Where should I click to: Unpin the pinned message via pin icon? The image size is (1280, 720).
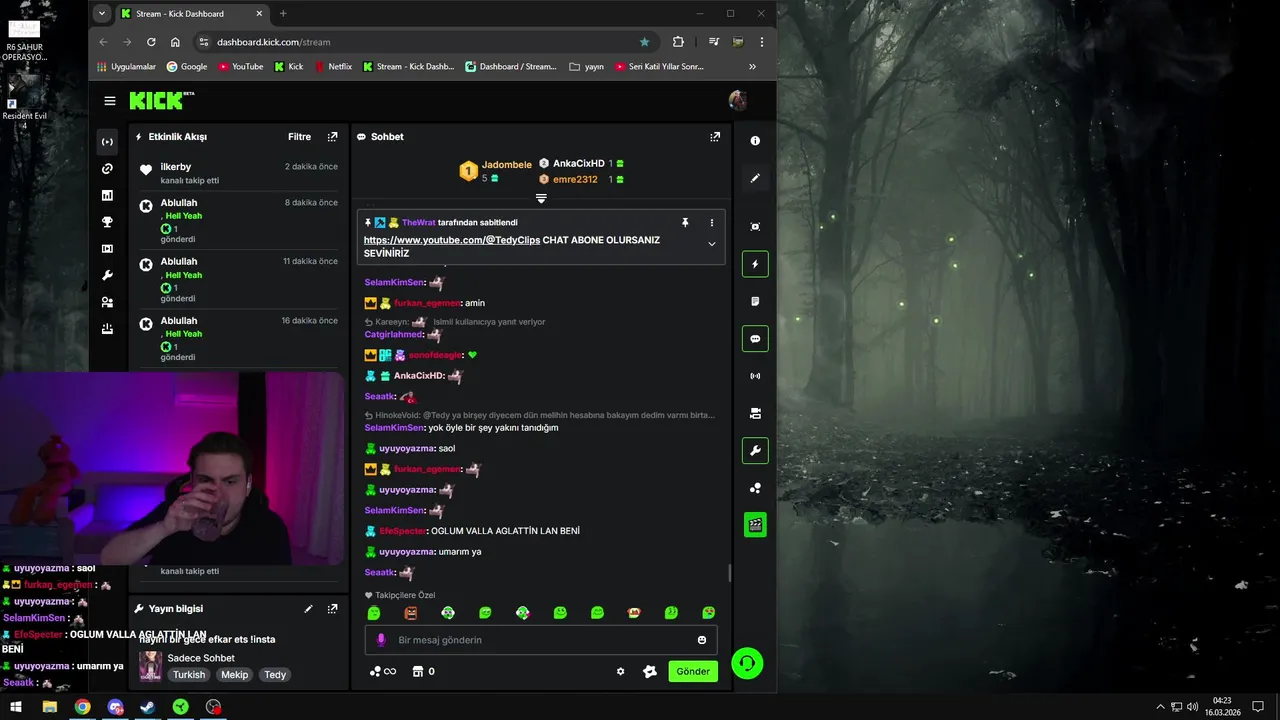685,223
